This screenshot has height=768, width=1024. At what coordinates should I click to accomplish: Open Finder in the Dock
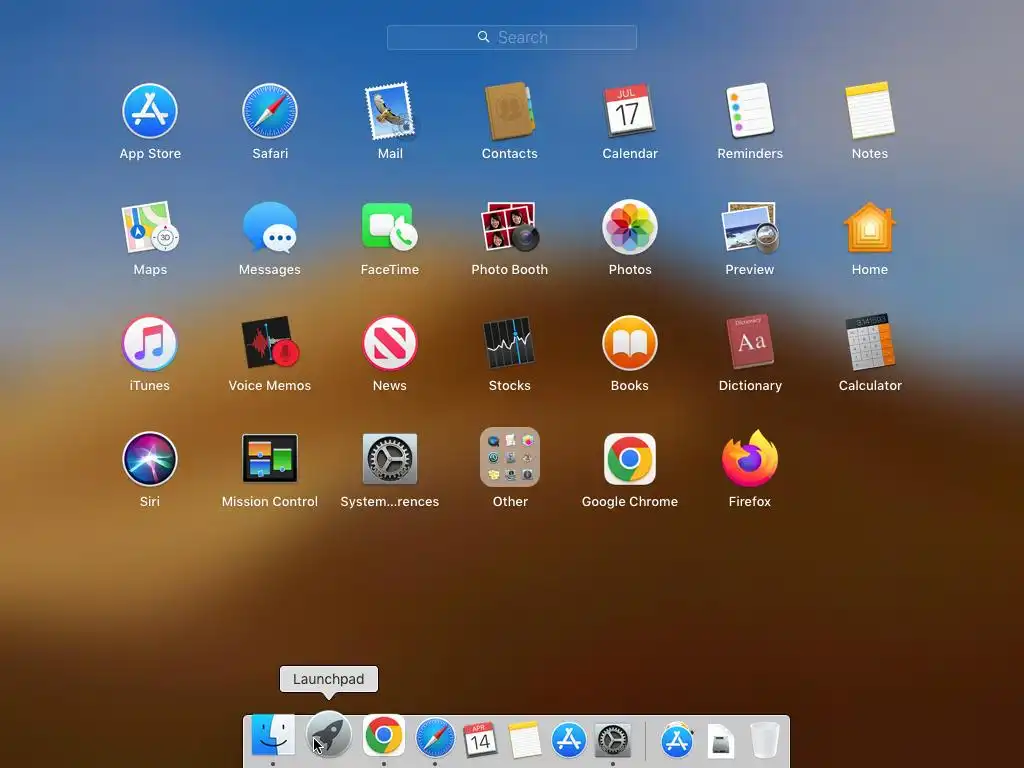[273, 737]
